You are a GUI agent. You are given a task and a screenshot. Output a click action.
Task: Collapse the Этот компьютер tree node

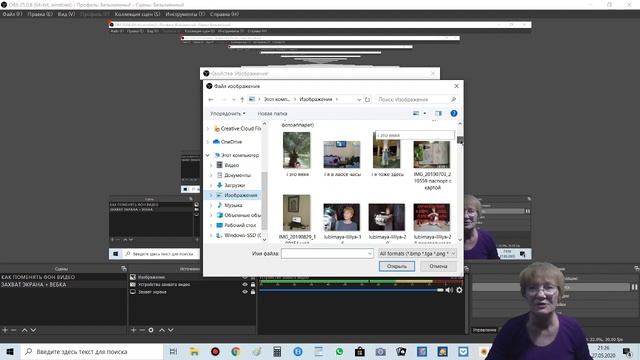pos(207,156)
